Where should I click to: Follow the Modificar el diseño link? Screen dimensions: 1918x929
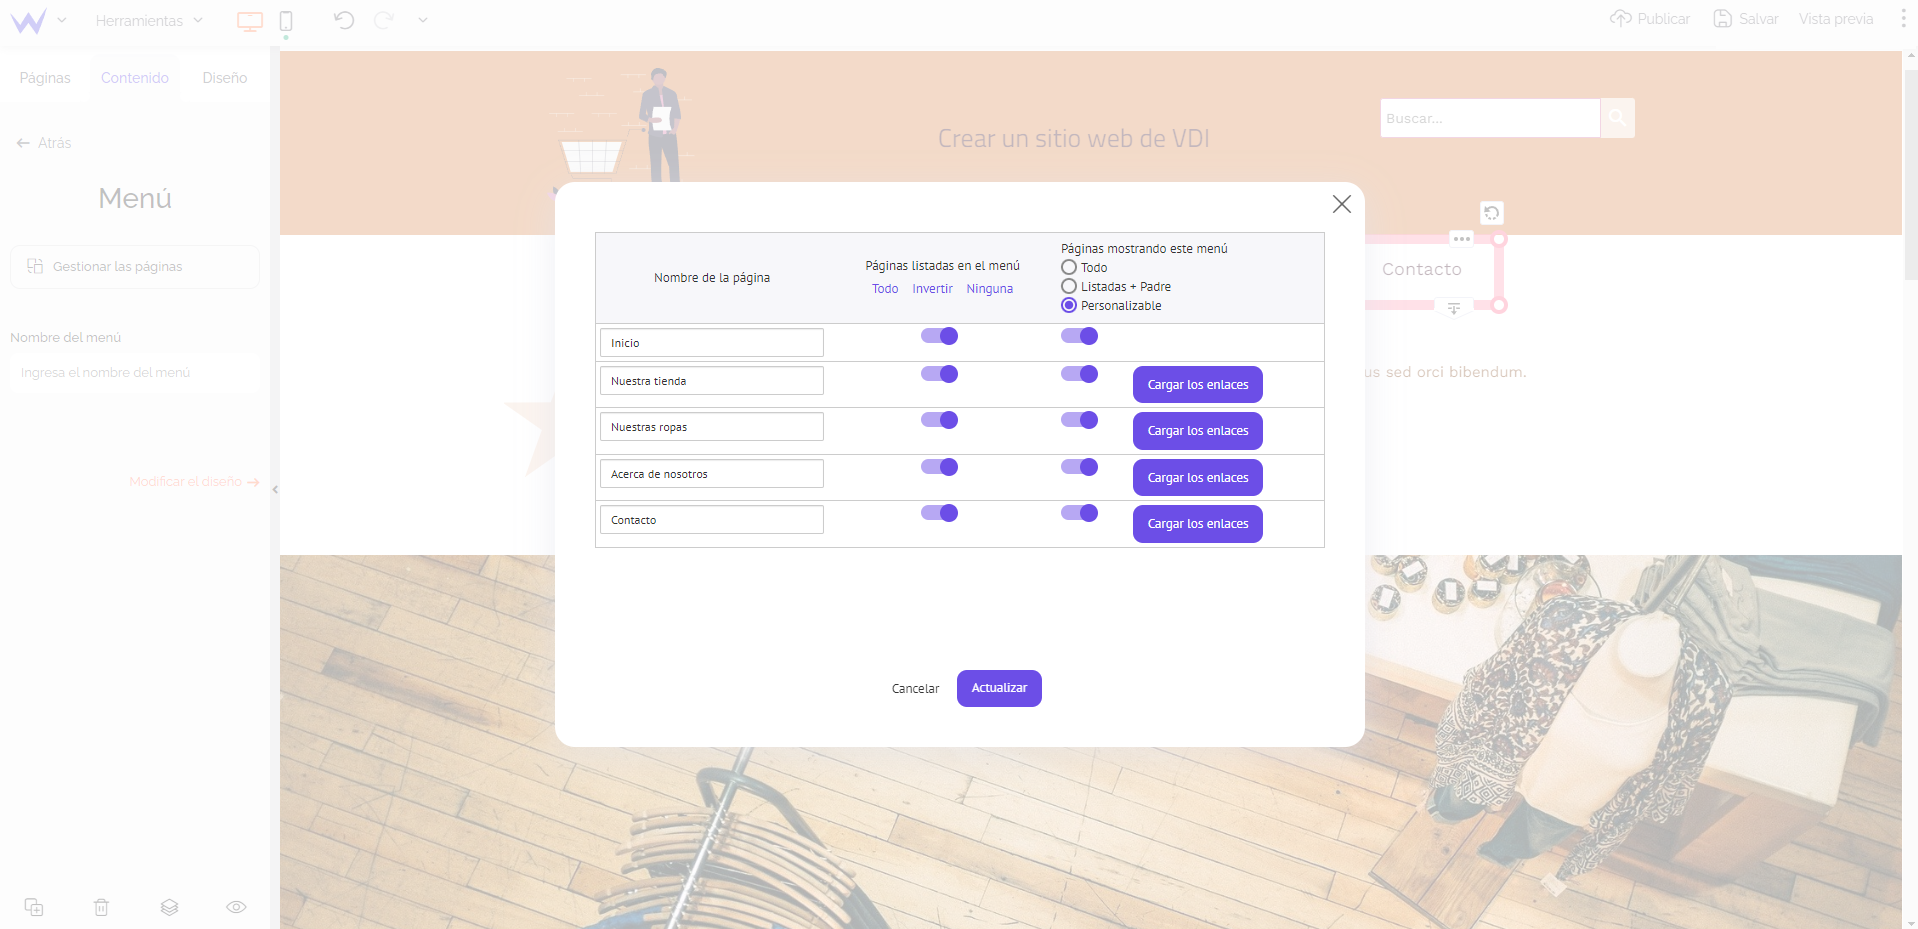click(x=194, y=482)
